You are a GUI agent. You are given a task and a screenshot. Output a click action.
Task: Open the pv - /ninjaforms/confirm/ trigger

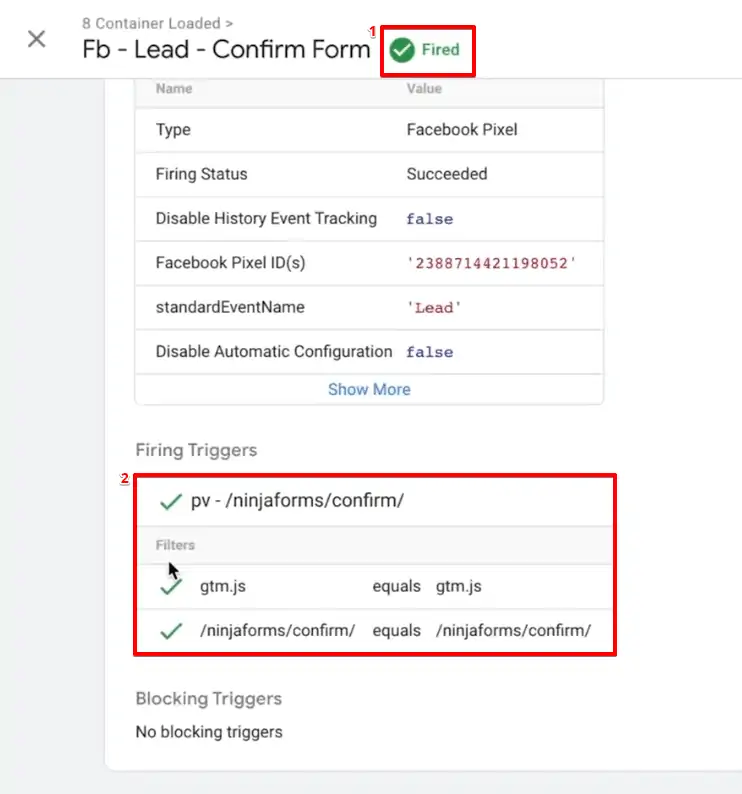tap(297, 500)
